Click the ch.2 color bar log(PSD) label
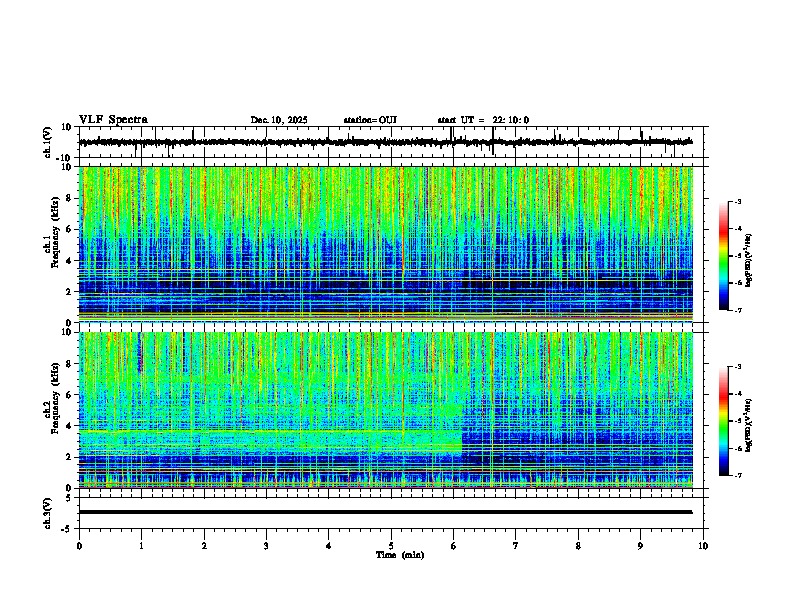792x612 pixels. point(749,425)
